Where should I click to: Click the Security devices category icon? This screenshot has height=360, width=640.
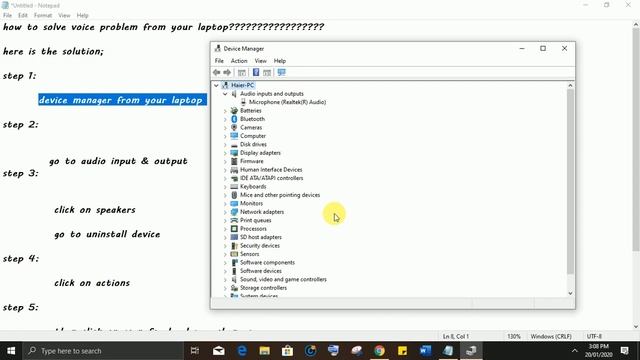pyautogui.click(x=234, y=245)
